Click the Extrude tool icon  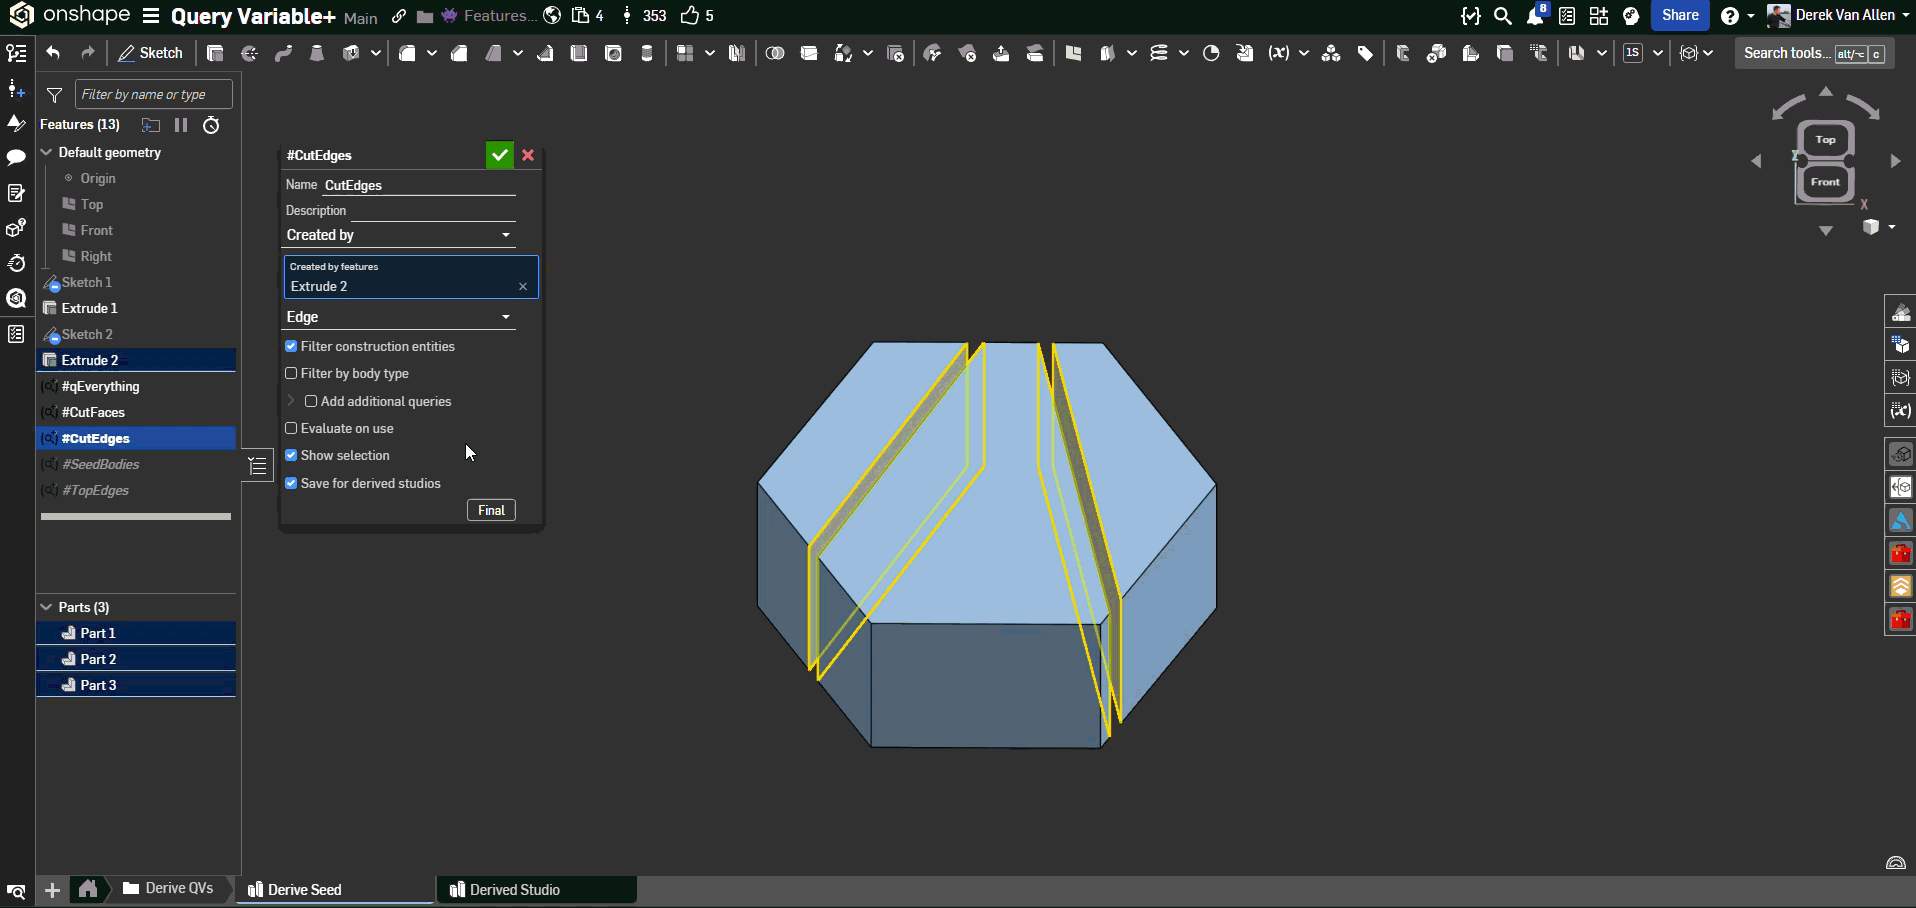click(215, 53)
